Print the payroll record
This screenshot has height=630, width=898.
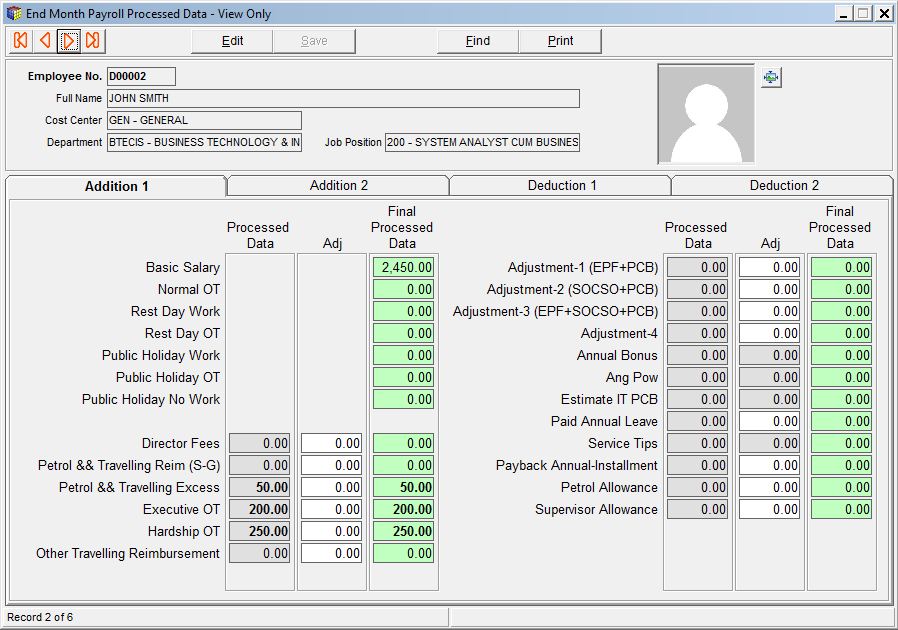560,41
